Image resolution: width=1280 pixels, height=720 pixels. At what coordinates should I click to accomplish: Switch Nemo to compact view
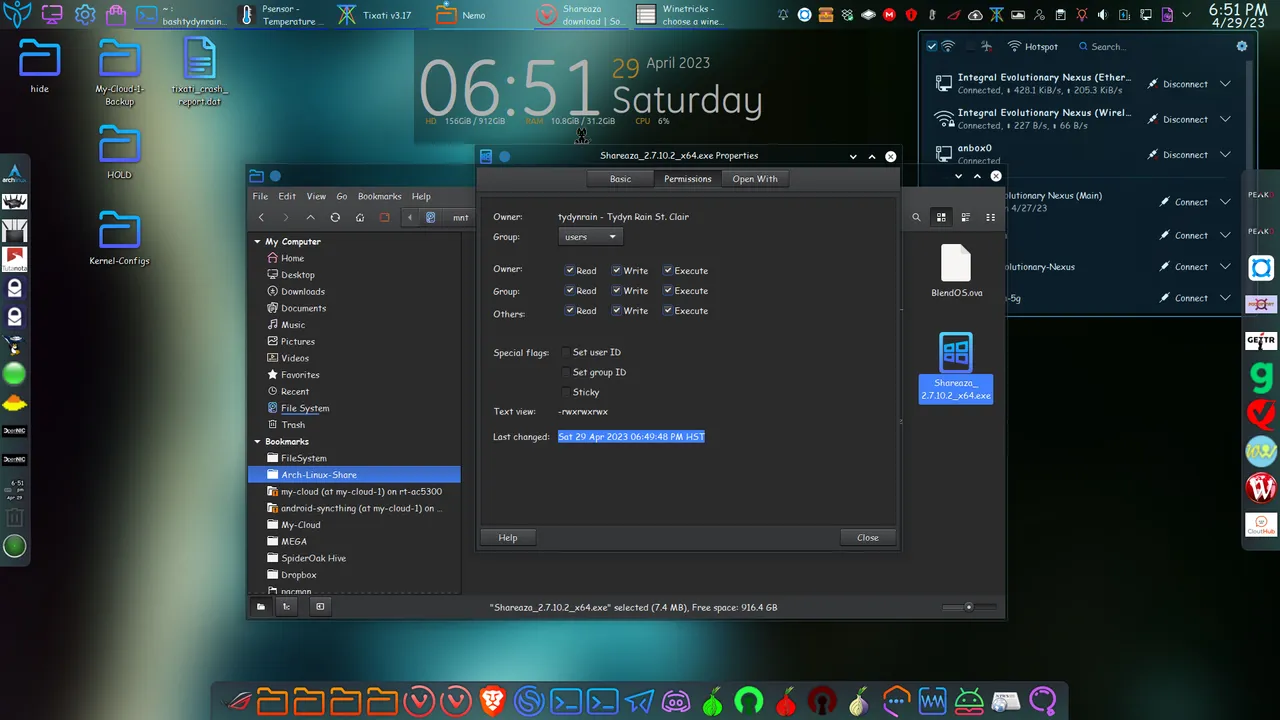click(991, 217)
